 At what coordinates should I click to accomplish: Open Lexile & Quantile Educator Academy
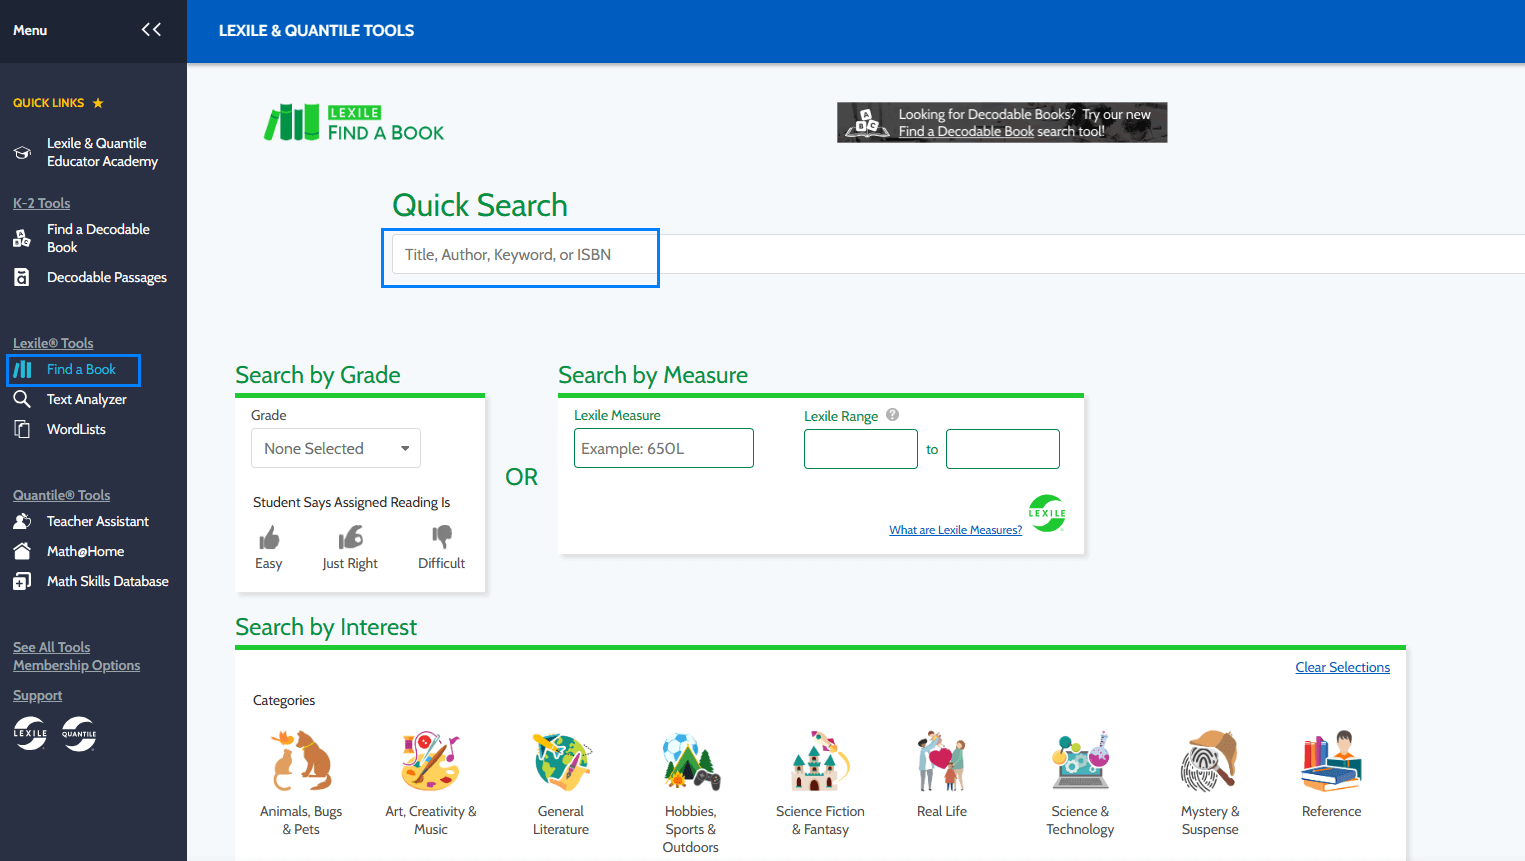click(x=102, y=152)
